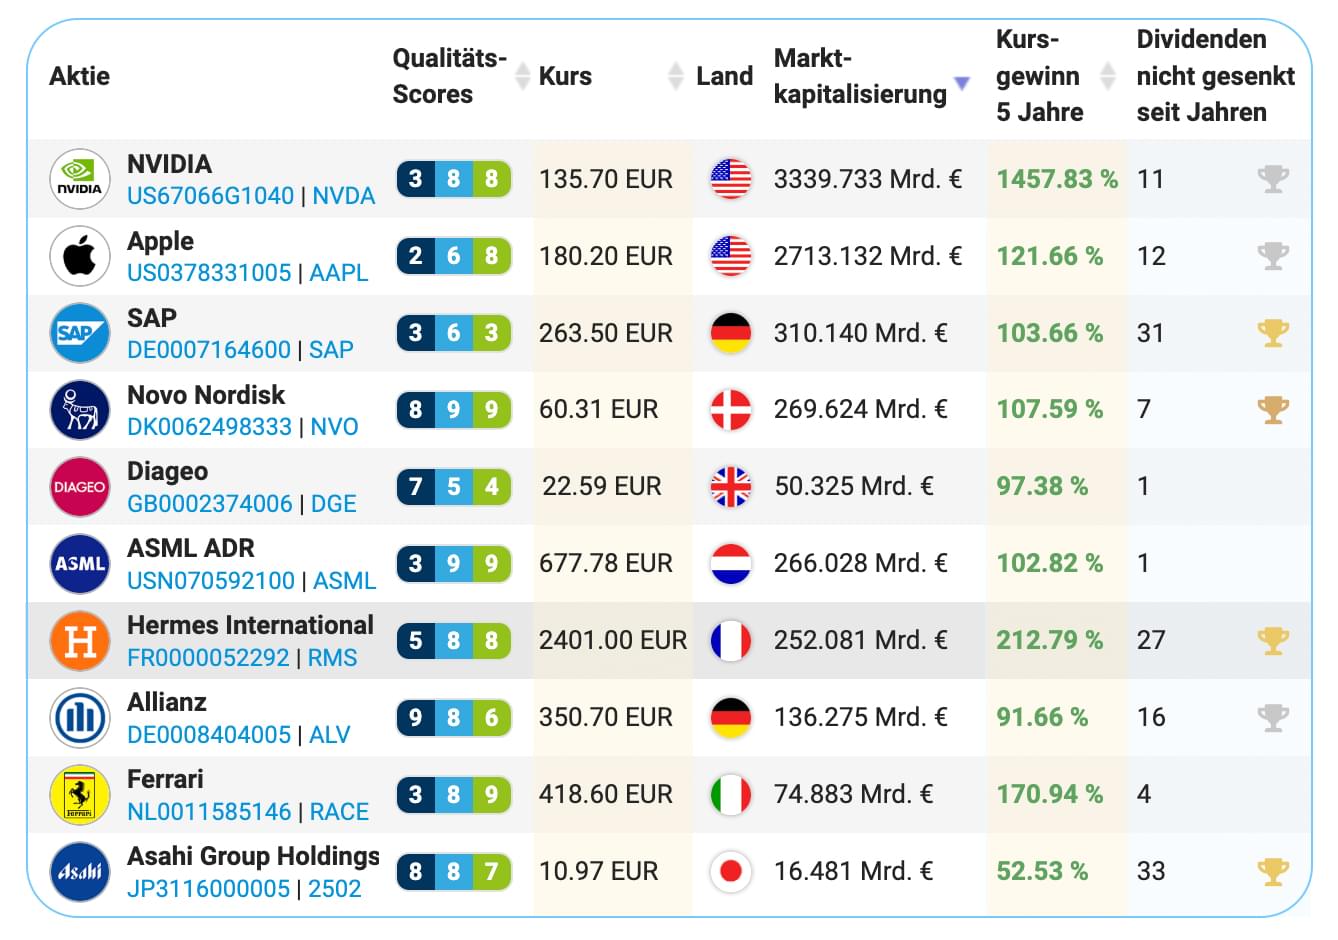Activate descending sort on Marktkapitalisierung
Viewport: 1338px width, 940px height.
(x=962, y=83)
